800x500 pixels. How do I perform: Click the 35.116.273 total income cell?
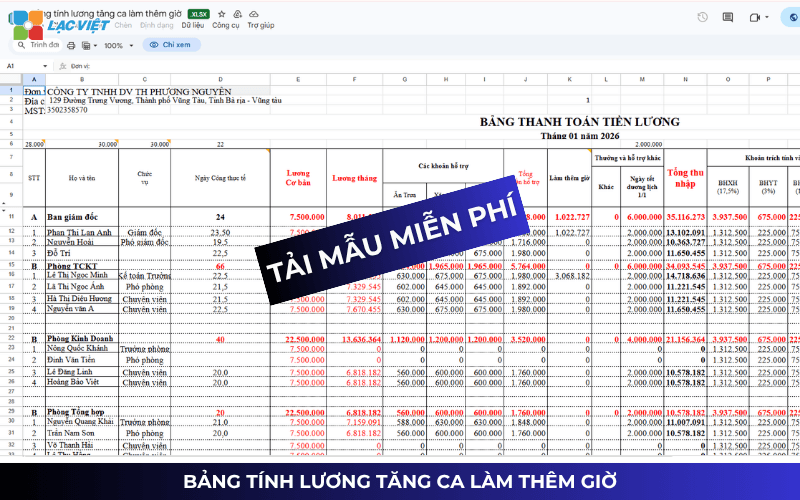coord(685,217)
